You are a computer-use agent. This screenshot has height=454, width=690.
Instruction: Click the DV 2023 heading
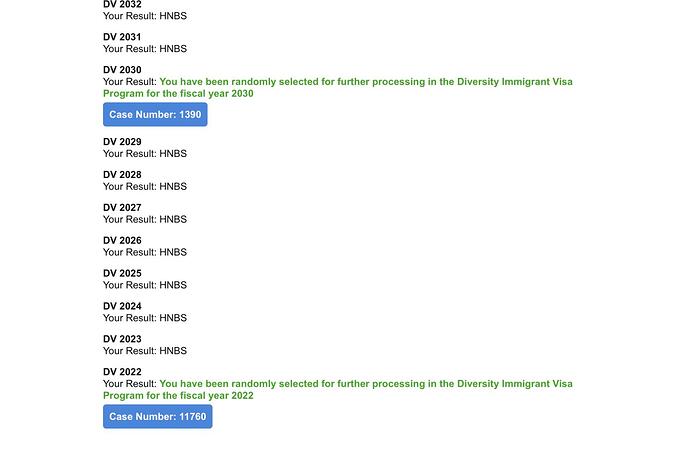pyautogui.click(x=122, y=339)
